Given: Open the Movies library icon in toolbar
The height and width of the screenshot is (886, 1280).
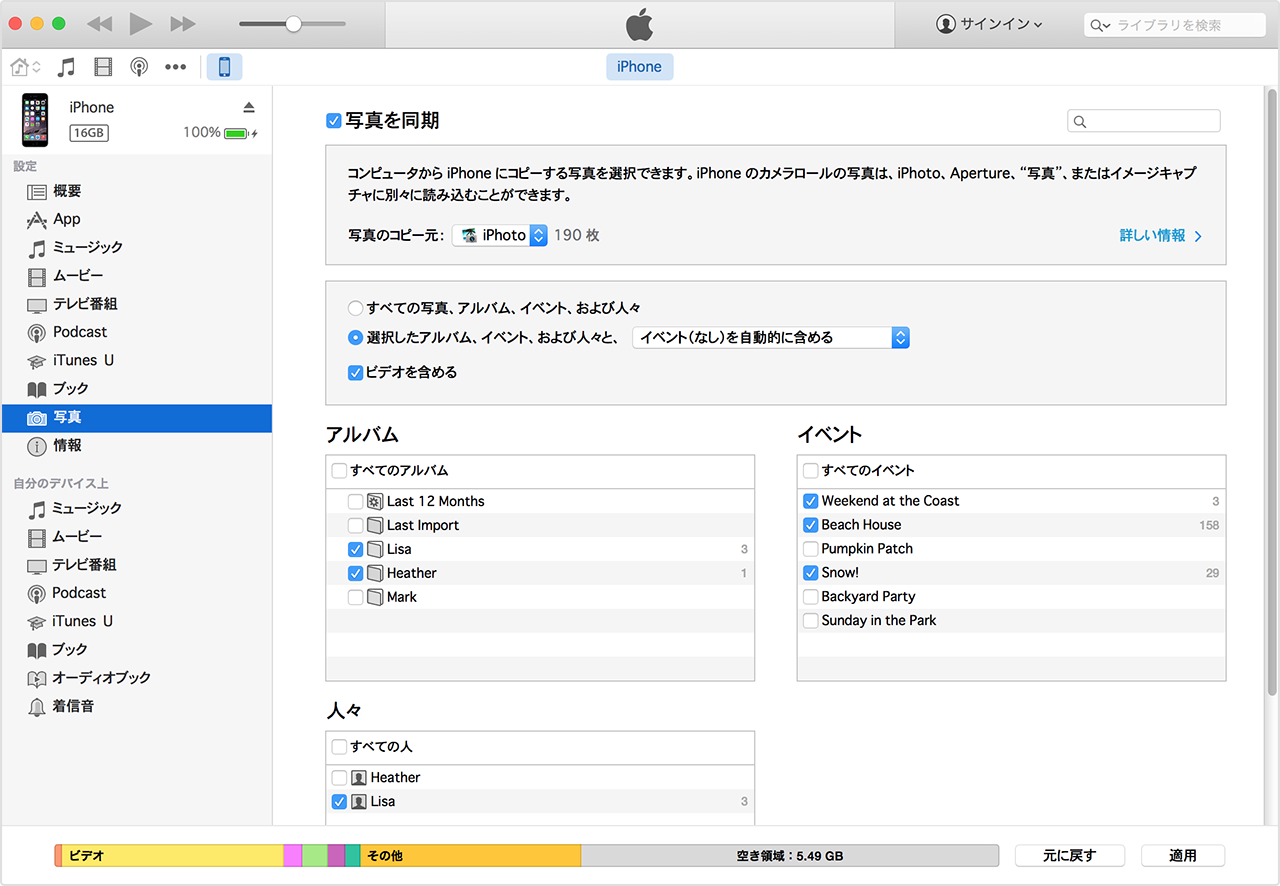Looking at the screenshot, I should (103, 67).
